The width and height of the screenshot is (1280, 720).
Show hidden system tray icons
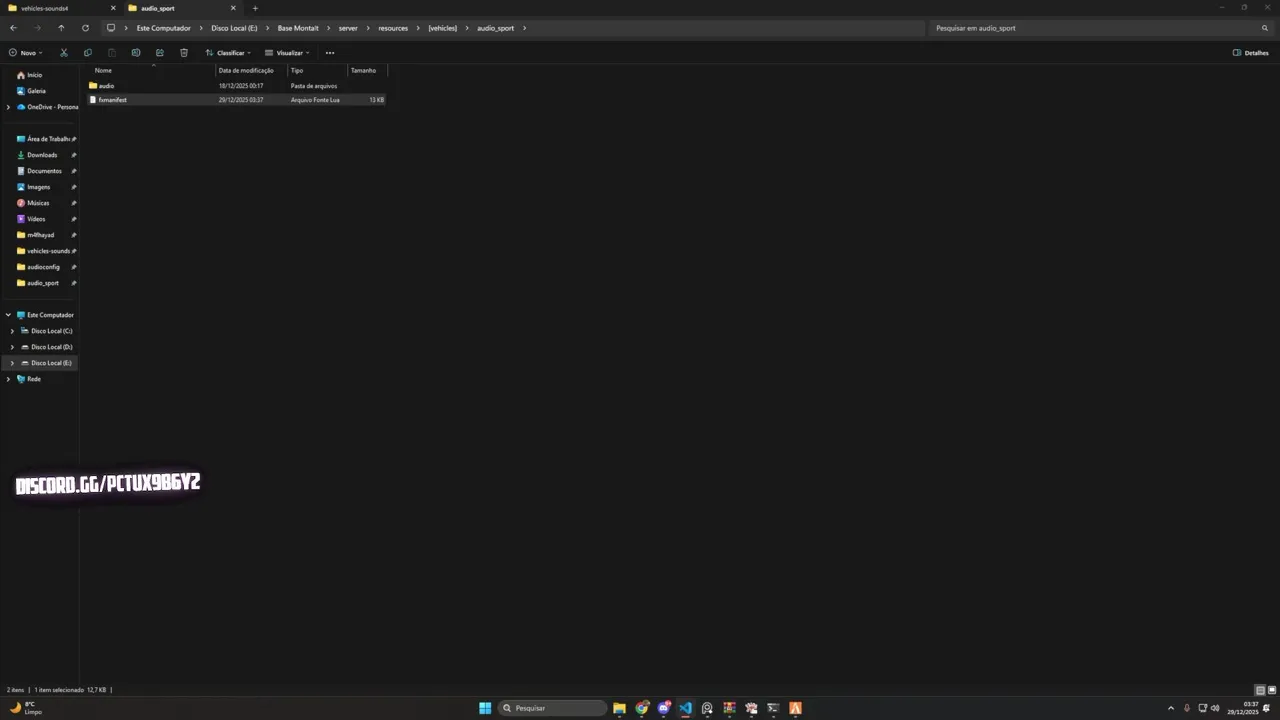tap(1171, 708)
